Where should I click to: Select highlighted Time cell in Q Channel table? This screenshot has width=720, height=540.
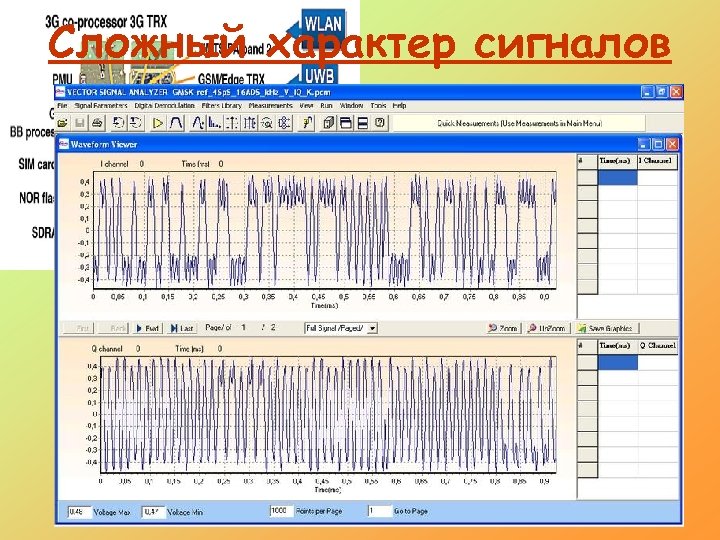[x=617, y=363]
